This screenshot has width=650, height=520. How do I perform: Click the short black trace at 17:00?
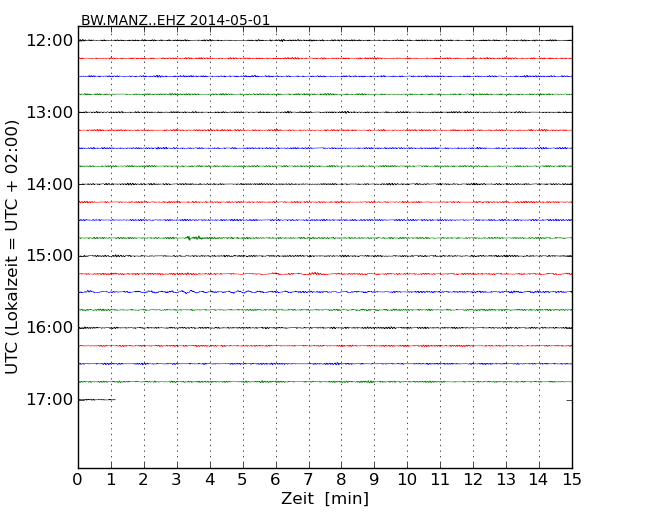[97, 400]
